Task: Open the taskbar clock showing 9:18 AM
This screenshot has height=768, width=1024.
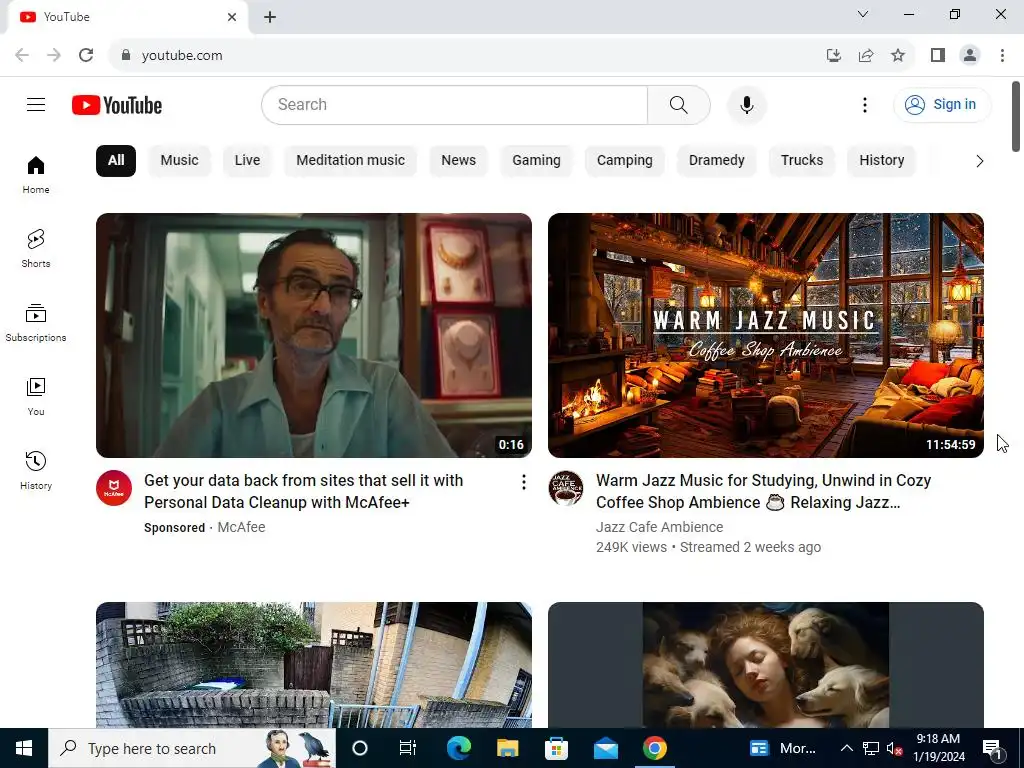Action: [x=938, y=748]
